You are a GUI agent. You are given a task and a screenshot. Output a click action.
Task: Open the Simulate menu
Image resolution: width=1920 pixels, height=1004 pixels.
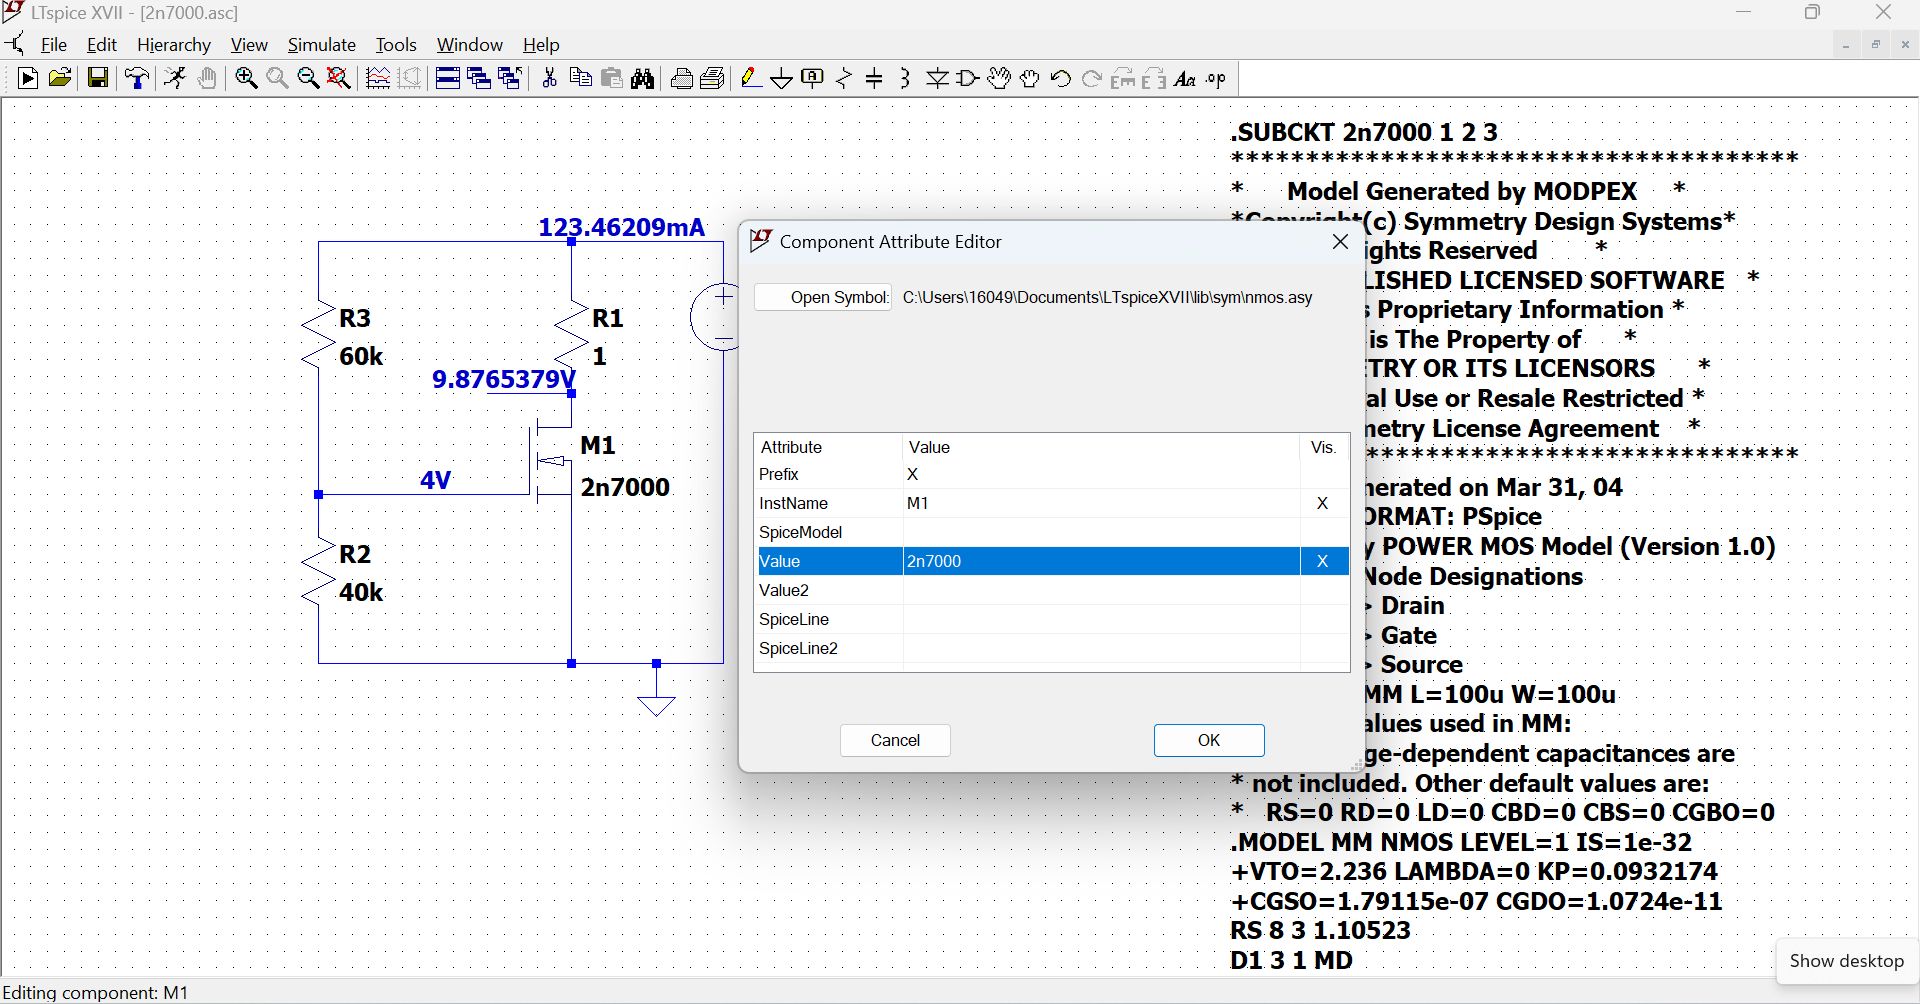pyautogui.click(x=322, y=45)
